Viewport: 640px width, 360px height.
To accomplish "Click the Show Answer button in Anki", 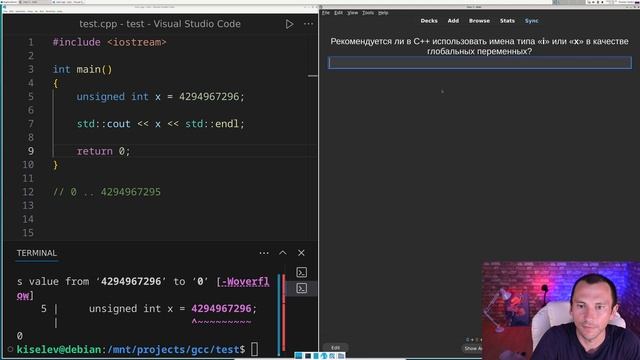I will 473,348.
